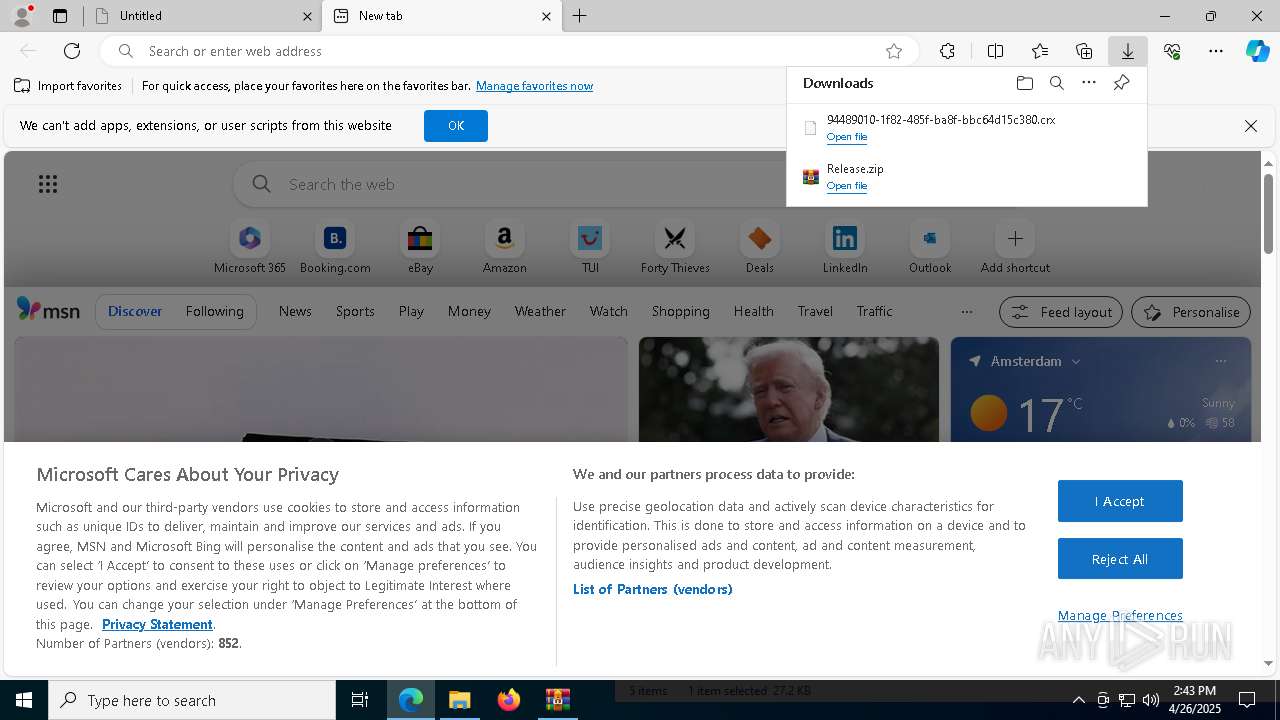Toggle the Downloads toolbar icon
The width and height of the screenshot is (1280, 720).
[x=1128, y=51]
